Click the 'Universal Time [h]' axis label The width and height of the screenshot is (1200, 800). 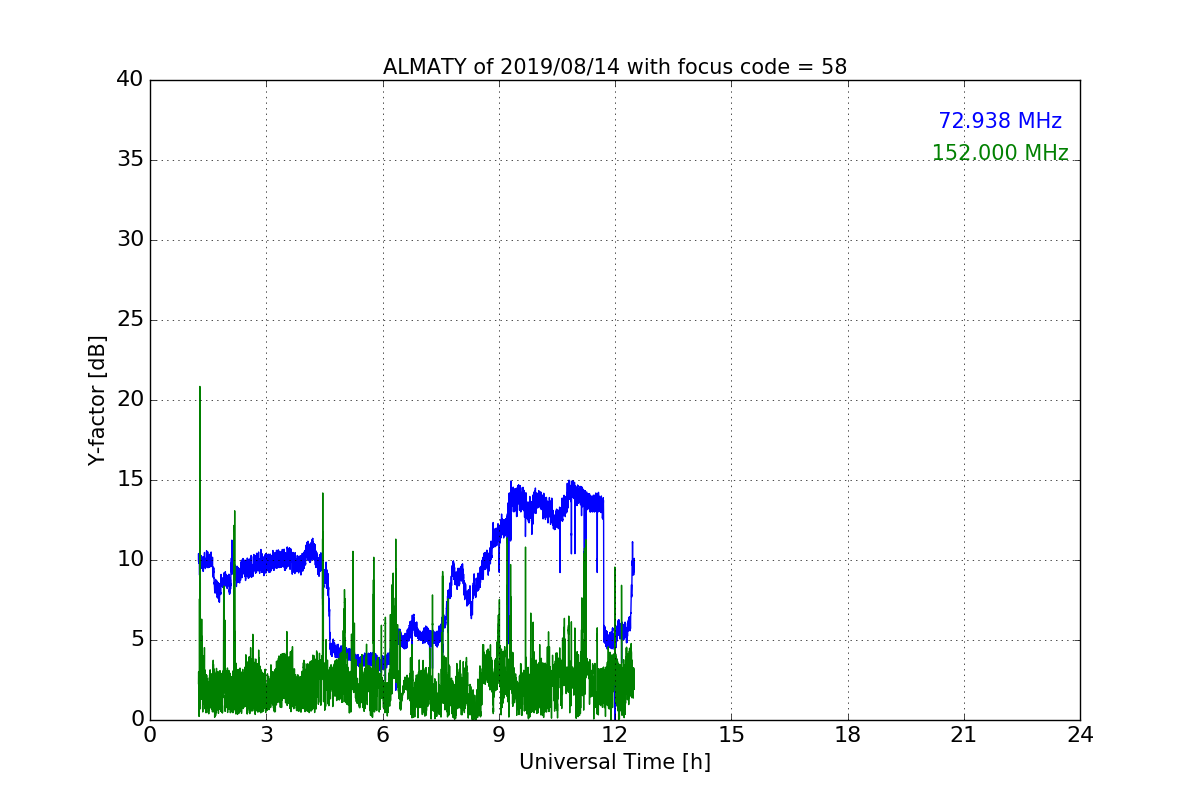click(615, 762)
